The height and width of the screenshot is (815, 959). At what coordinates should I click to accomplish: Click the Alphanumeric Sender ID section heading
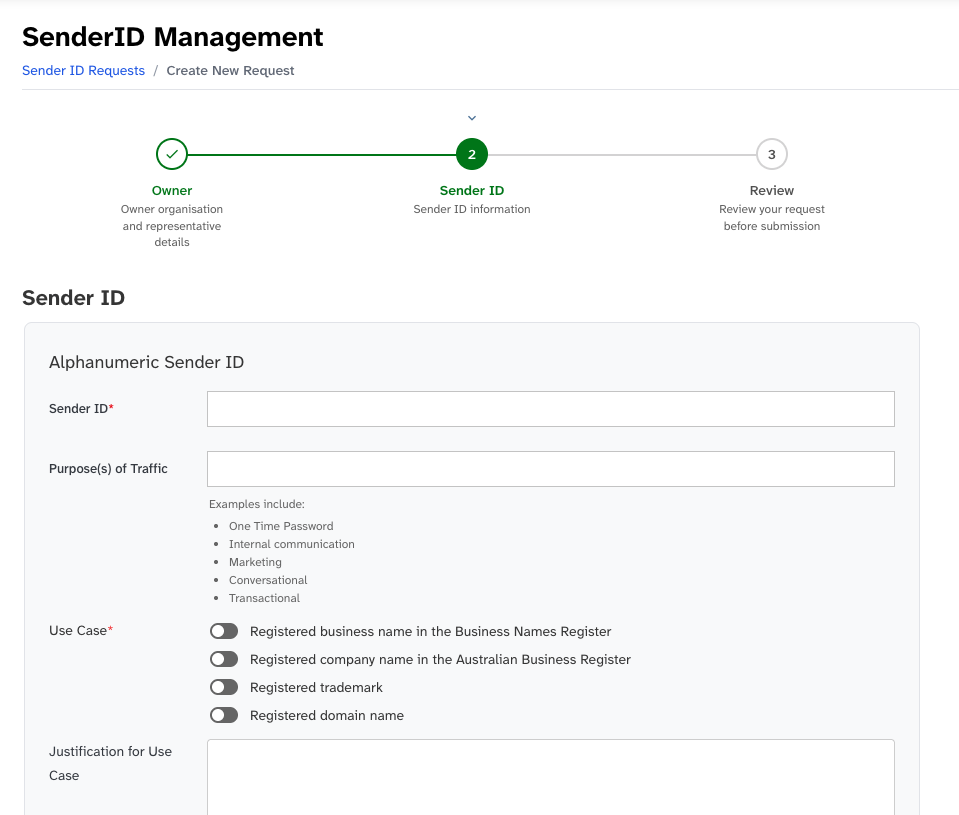(x=146, y=362)
